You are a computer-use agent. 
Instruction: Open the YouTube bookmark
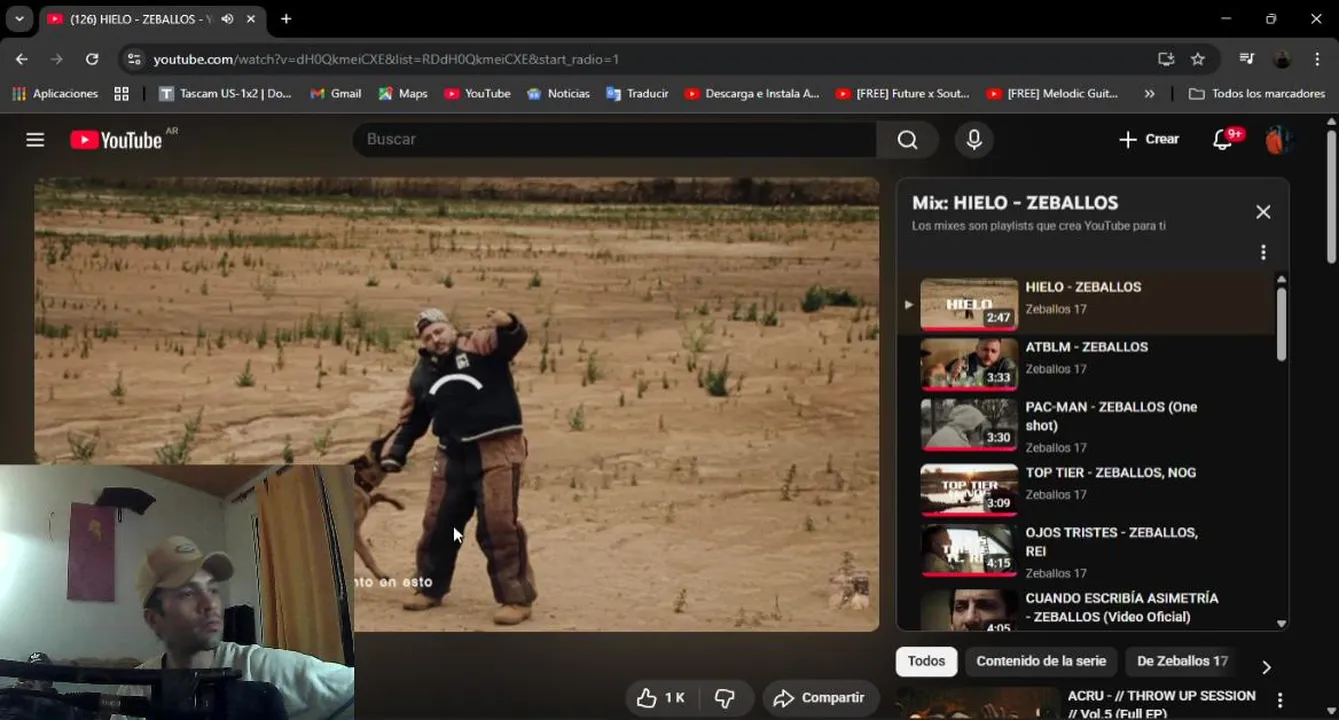pos(477,93)
